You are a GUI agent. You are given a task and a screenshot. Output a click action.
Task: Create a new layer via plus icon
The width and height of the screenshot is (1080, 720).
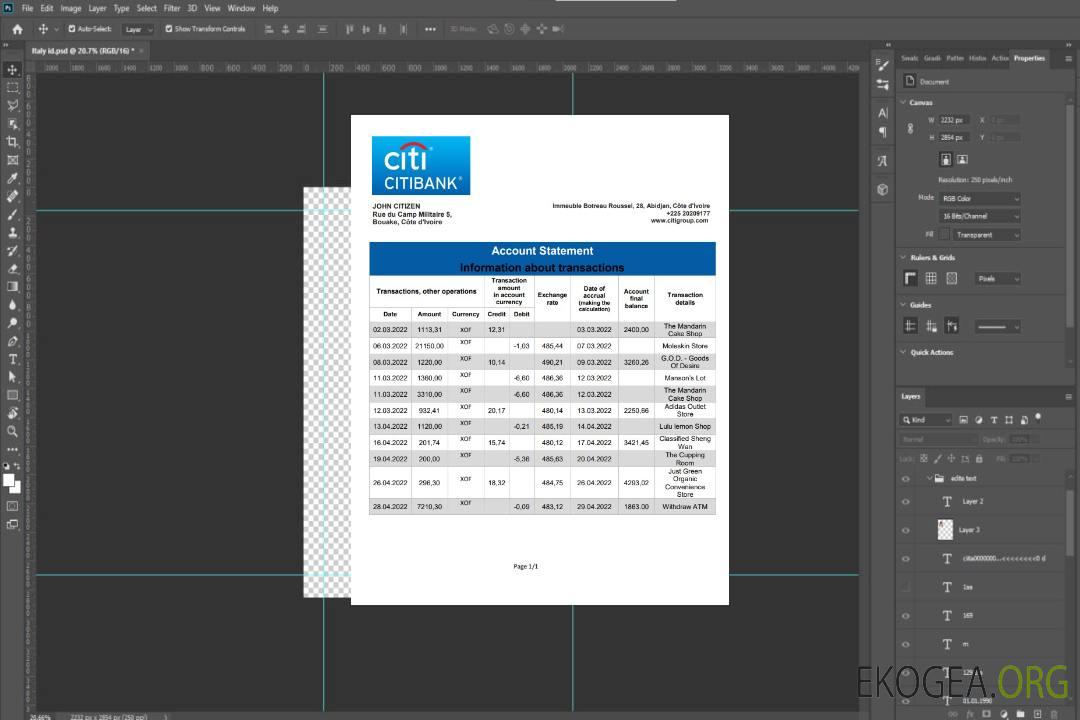point(1037,714)
